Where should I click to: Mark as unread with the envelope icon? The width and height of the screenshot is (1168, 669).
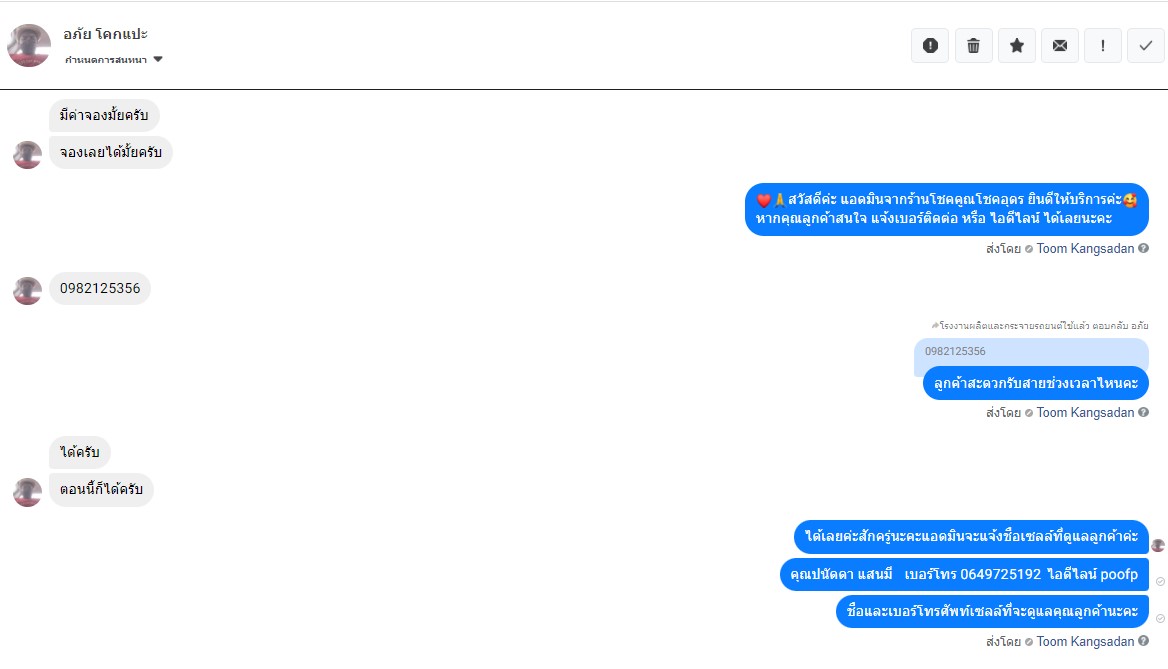(x=1059, y=45)
